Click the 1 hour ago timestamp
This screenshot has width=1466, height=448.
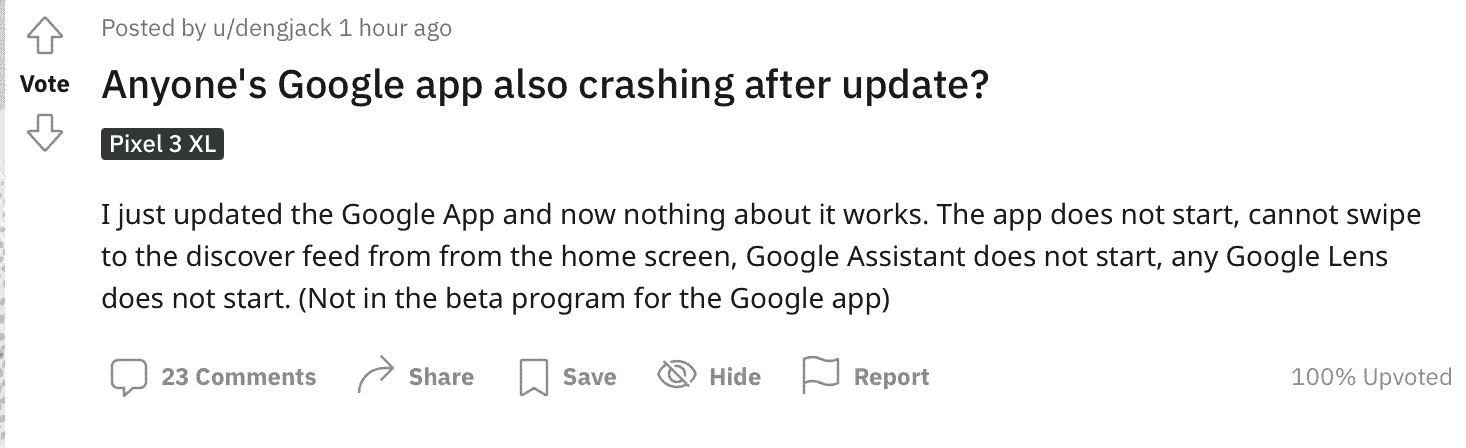point(395,29)
